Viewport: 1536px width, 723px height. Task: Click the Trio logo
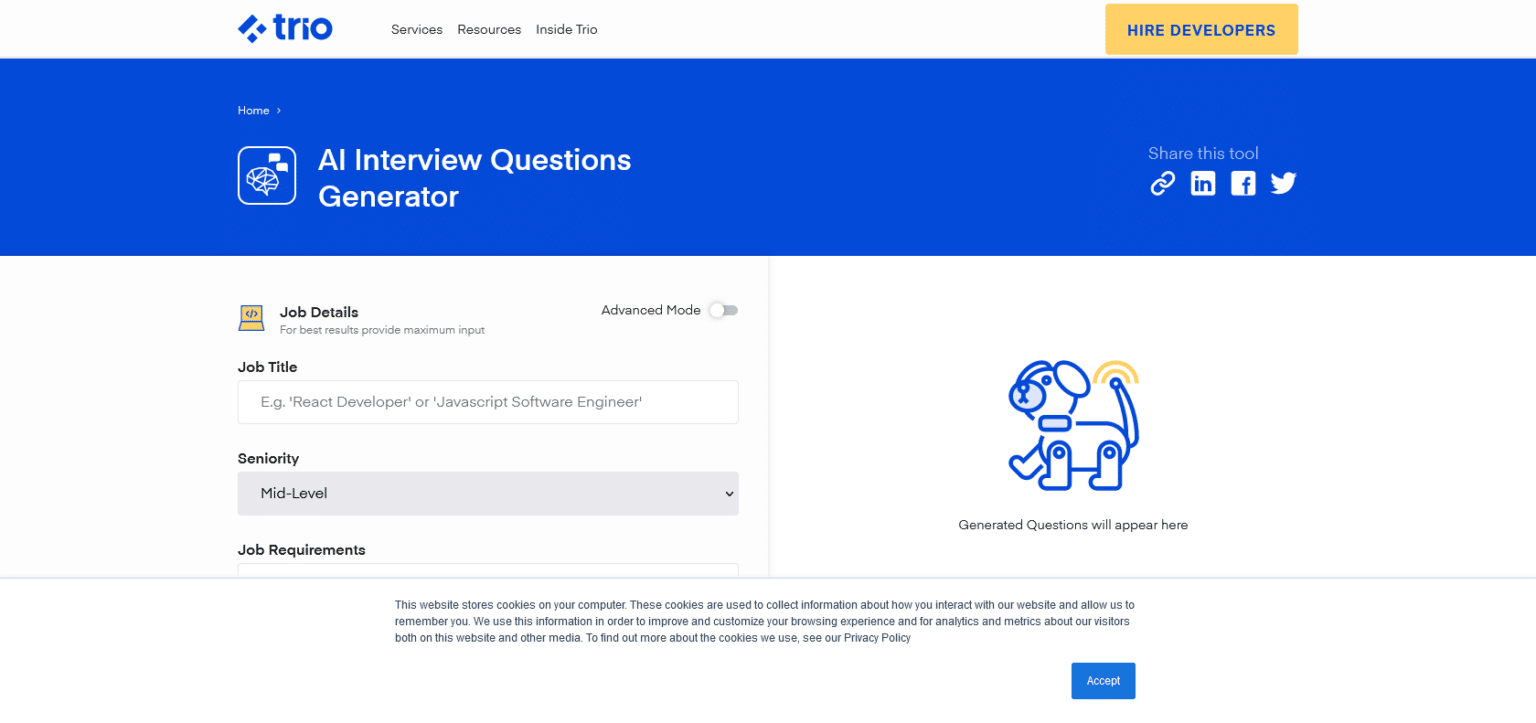click(285, 28)
